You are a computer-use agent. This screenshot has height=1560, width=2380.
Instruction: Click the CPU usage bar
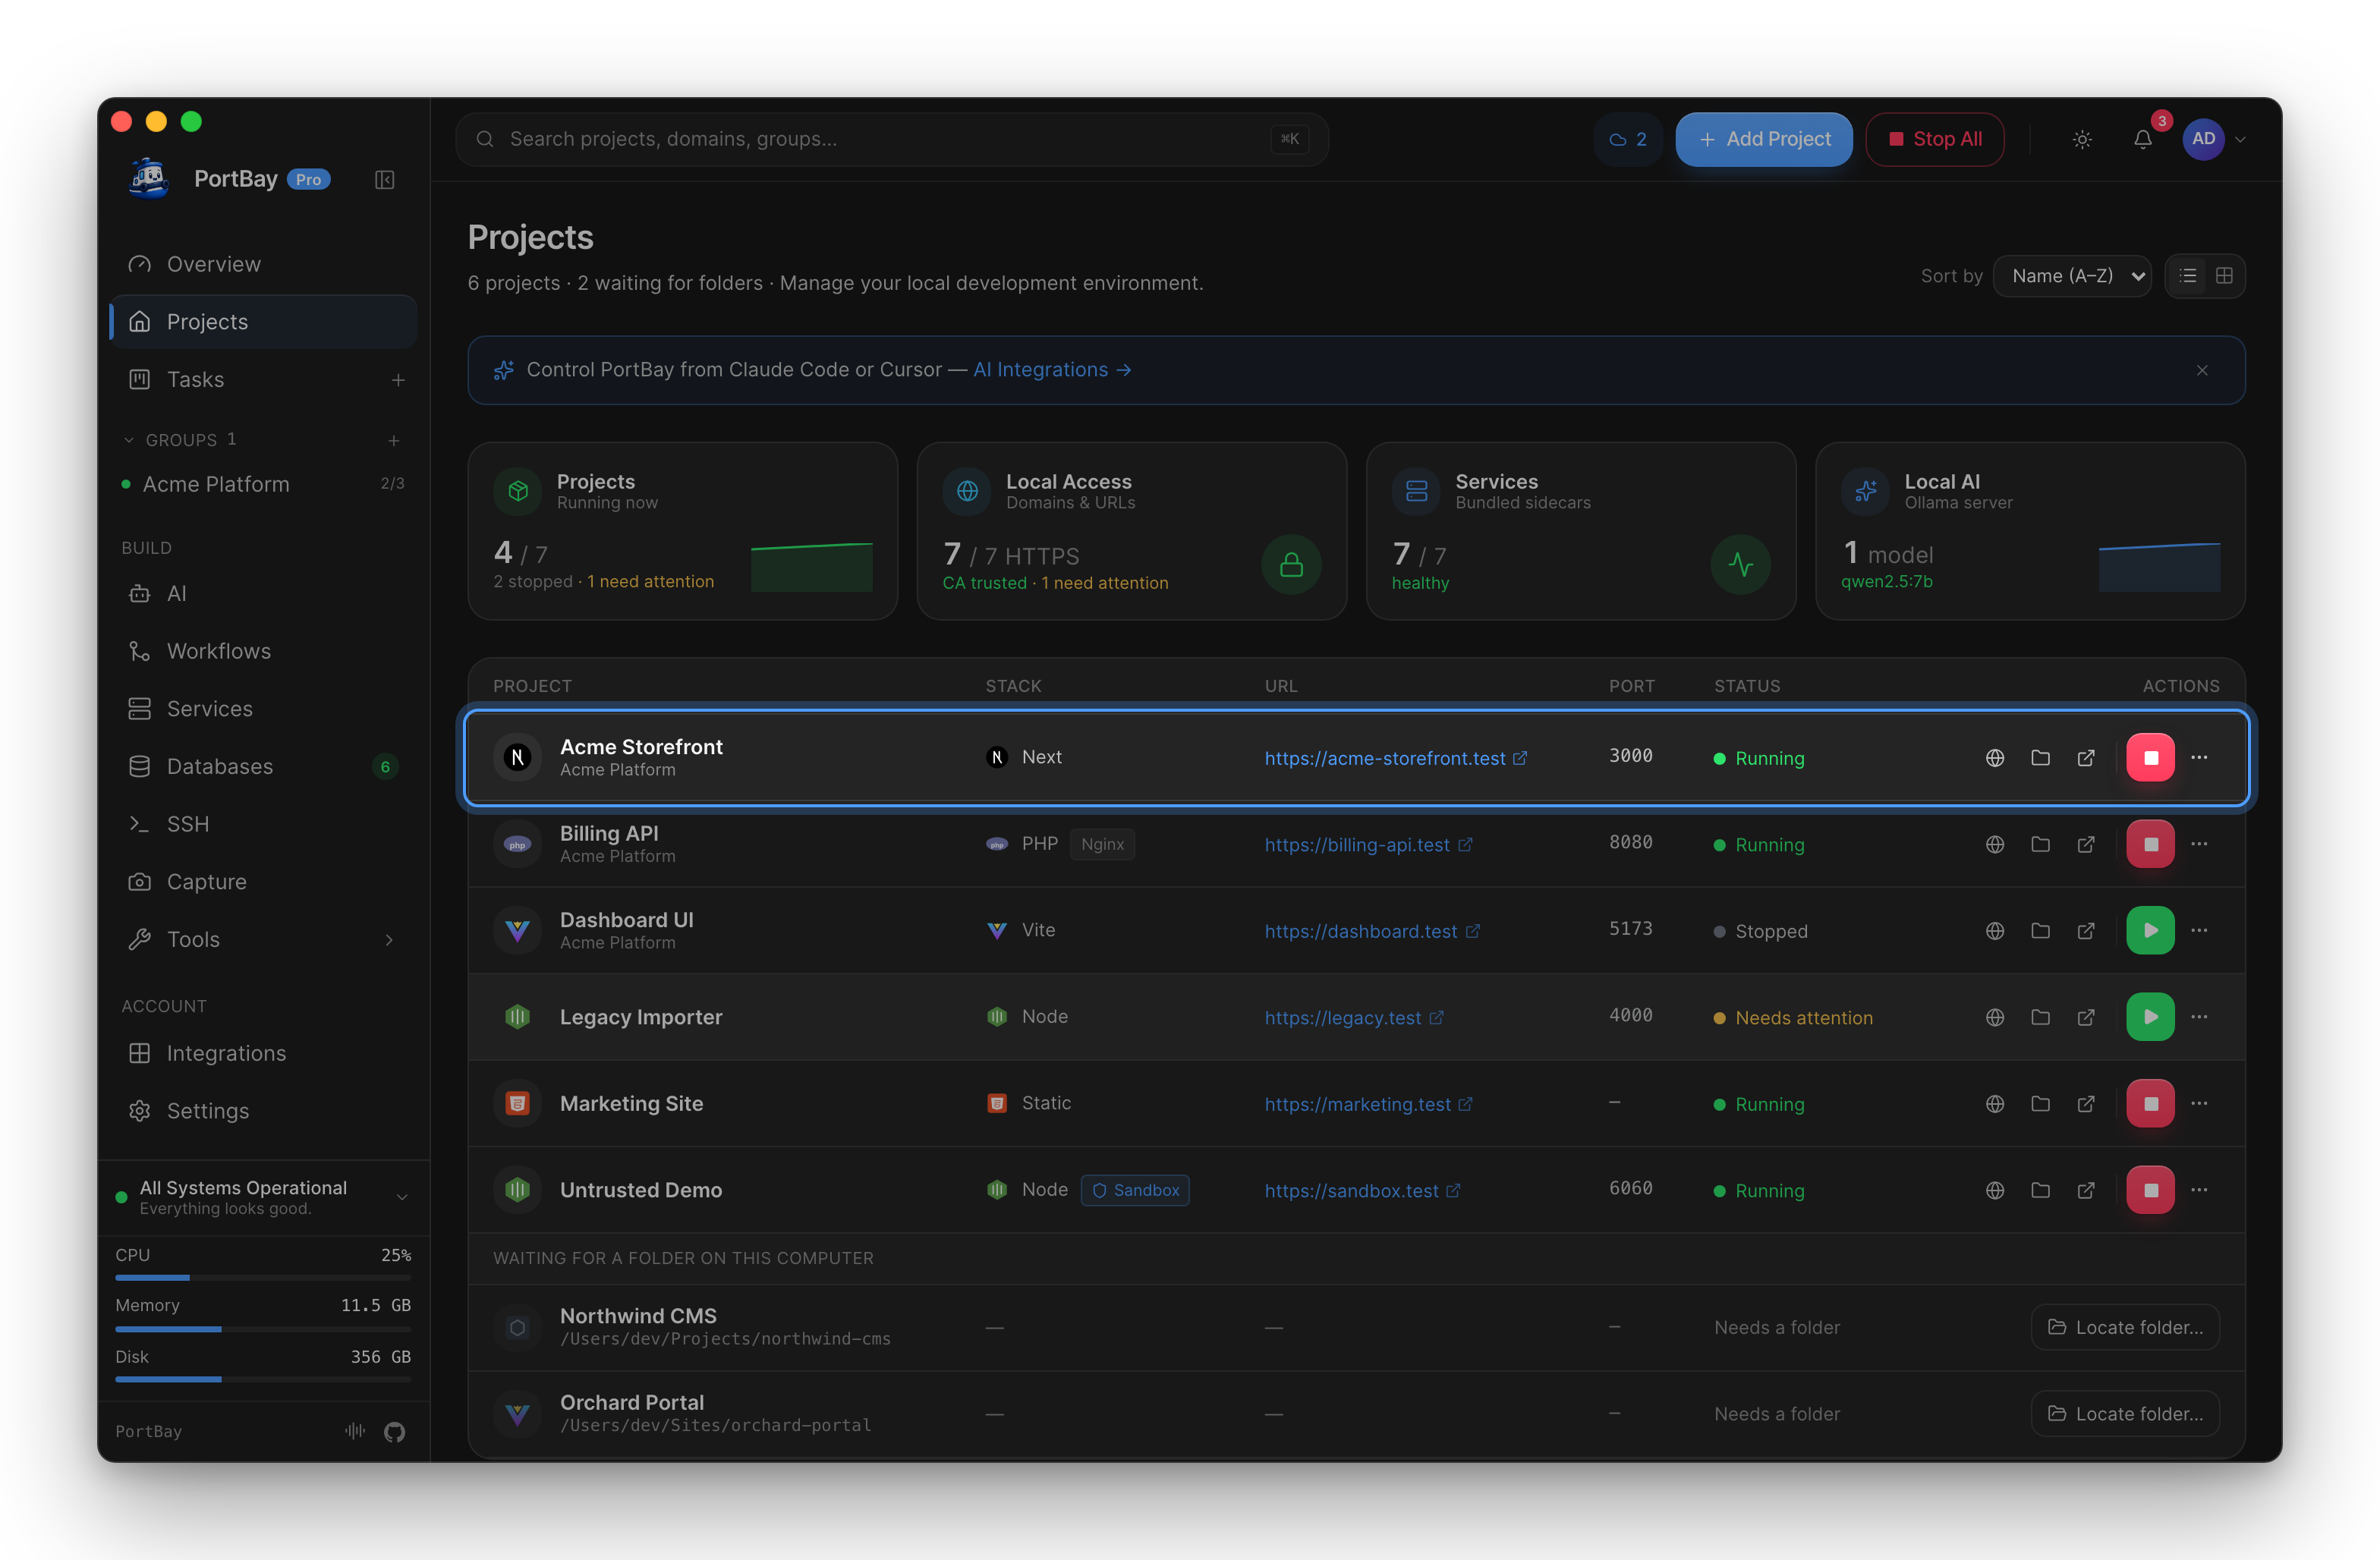(263, 1278)
